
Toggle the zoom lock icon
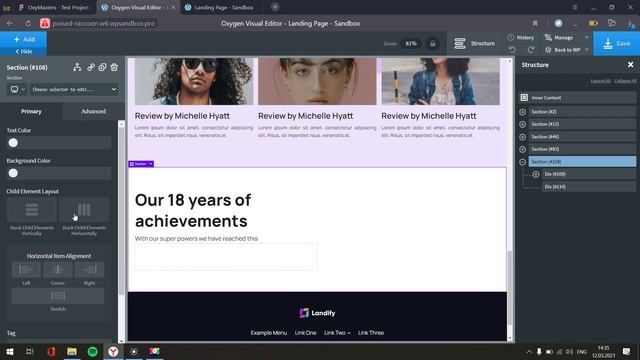[433, 43]
